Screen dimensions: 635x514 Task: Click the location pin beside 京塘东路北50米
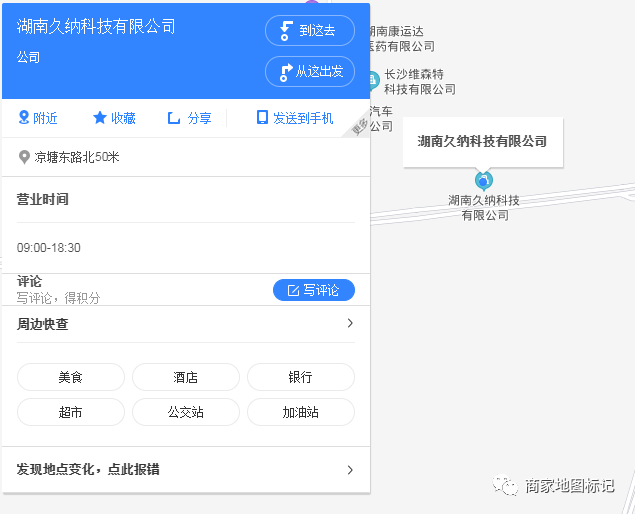[x=24, y=157]
